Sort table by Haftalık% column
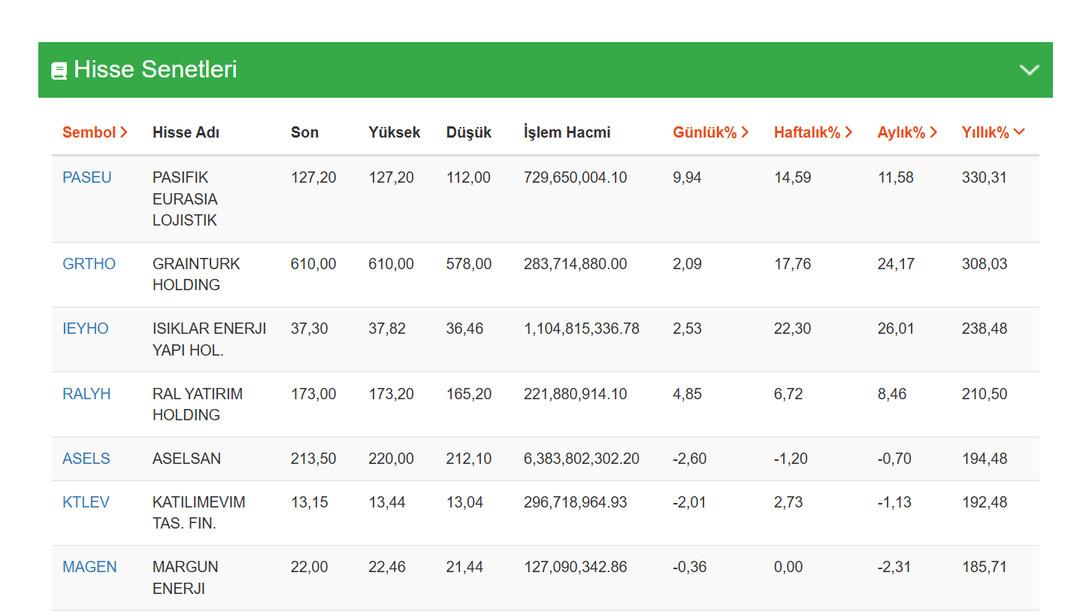 point(812,132)
